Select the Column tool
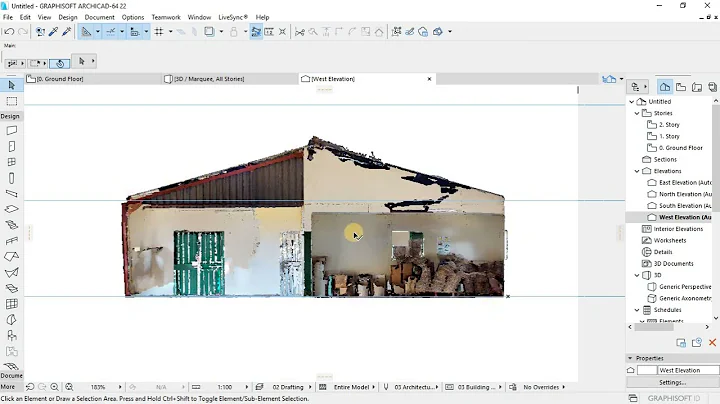 11,178
